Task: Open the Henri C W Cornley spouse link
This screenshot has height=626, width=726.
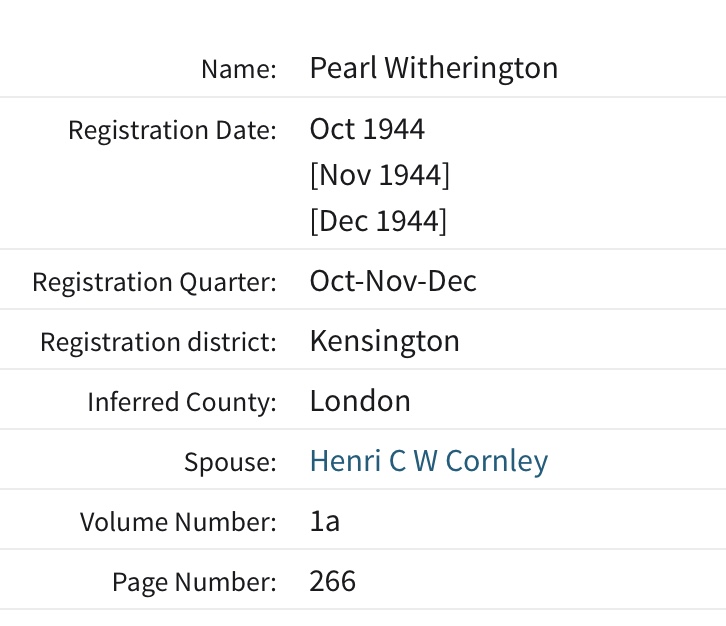Action: 428,461
